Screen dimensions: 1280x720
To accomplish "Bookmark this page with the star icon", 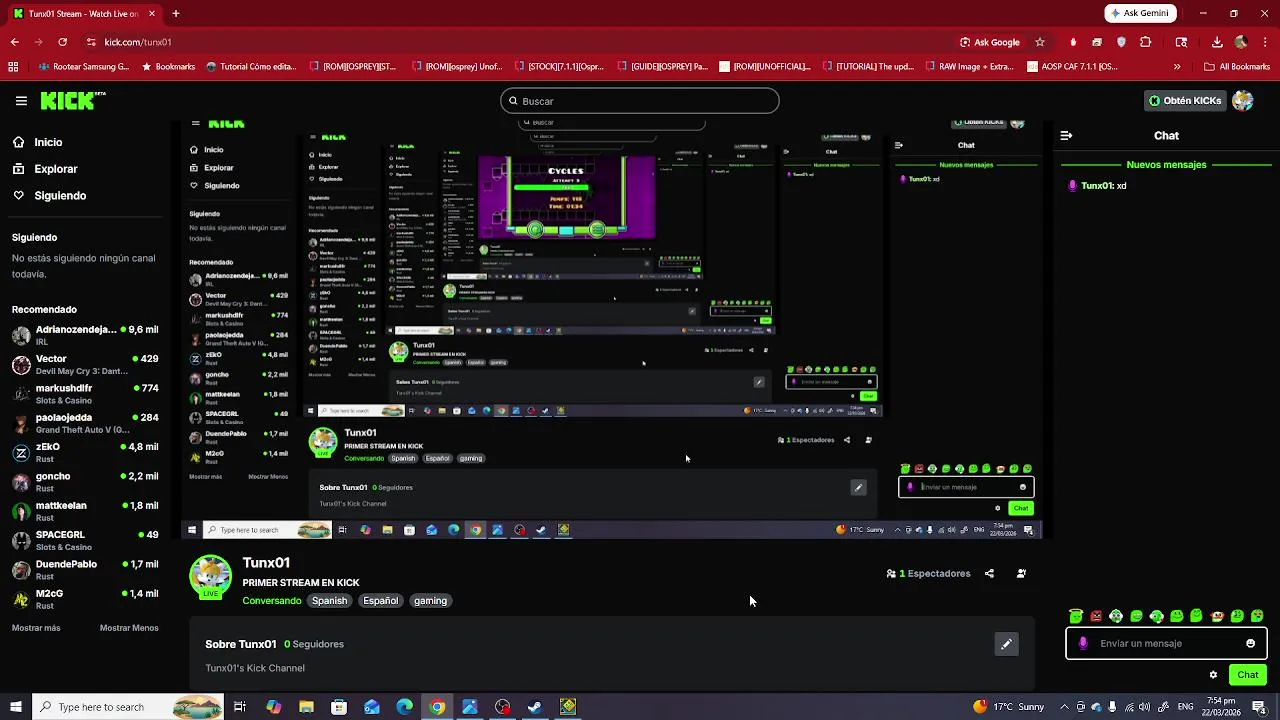I will tap(1040, 42).
